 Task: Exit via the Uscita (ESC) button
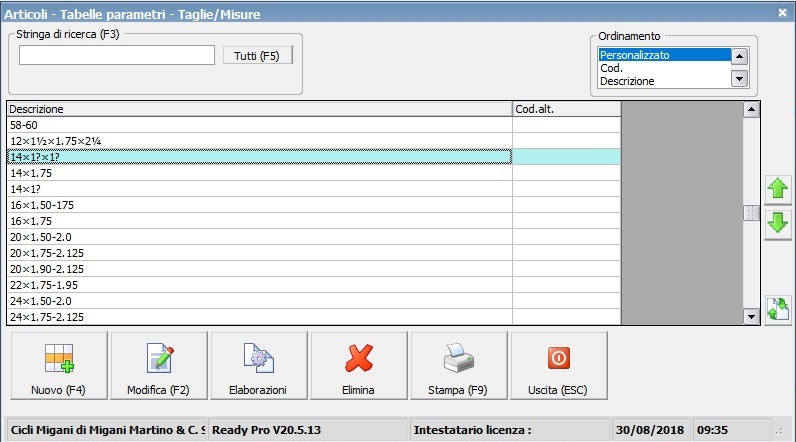click(558, 365)
